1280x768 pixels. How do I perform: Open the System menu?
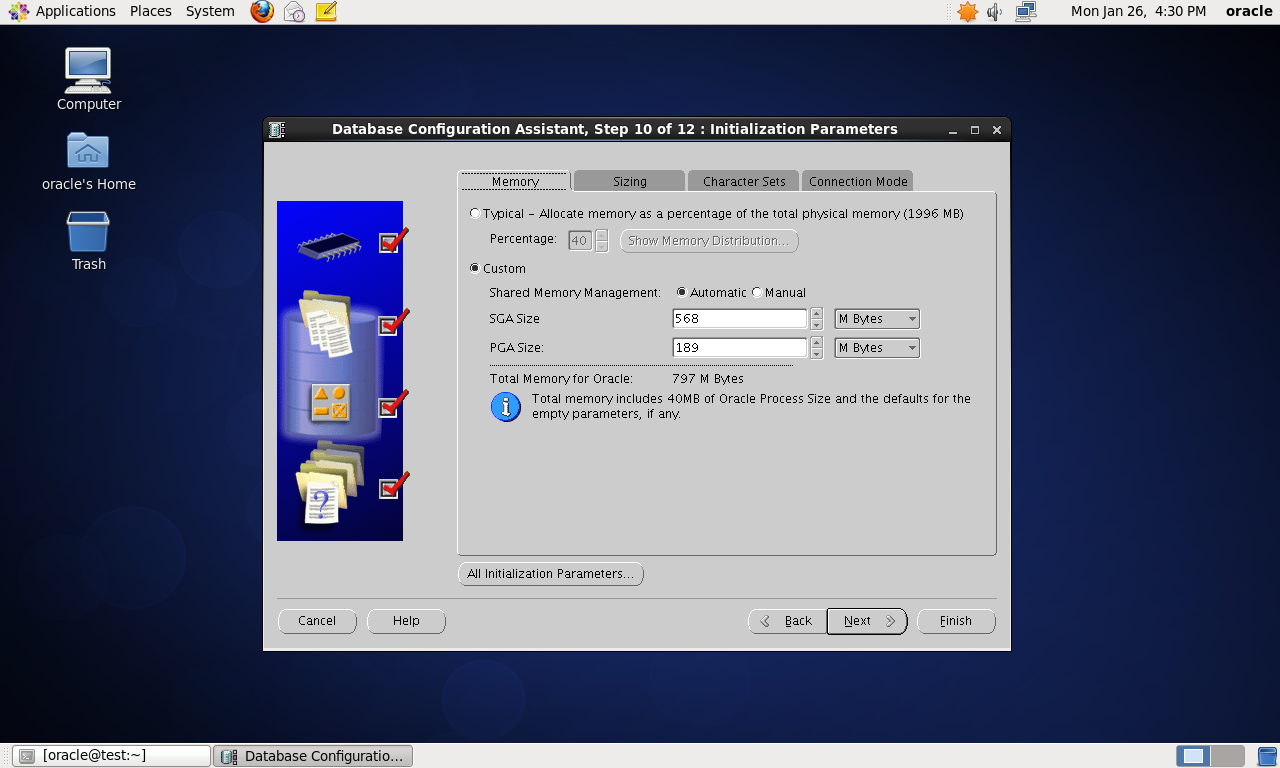coord(210,11)
